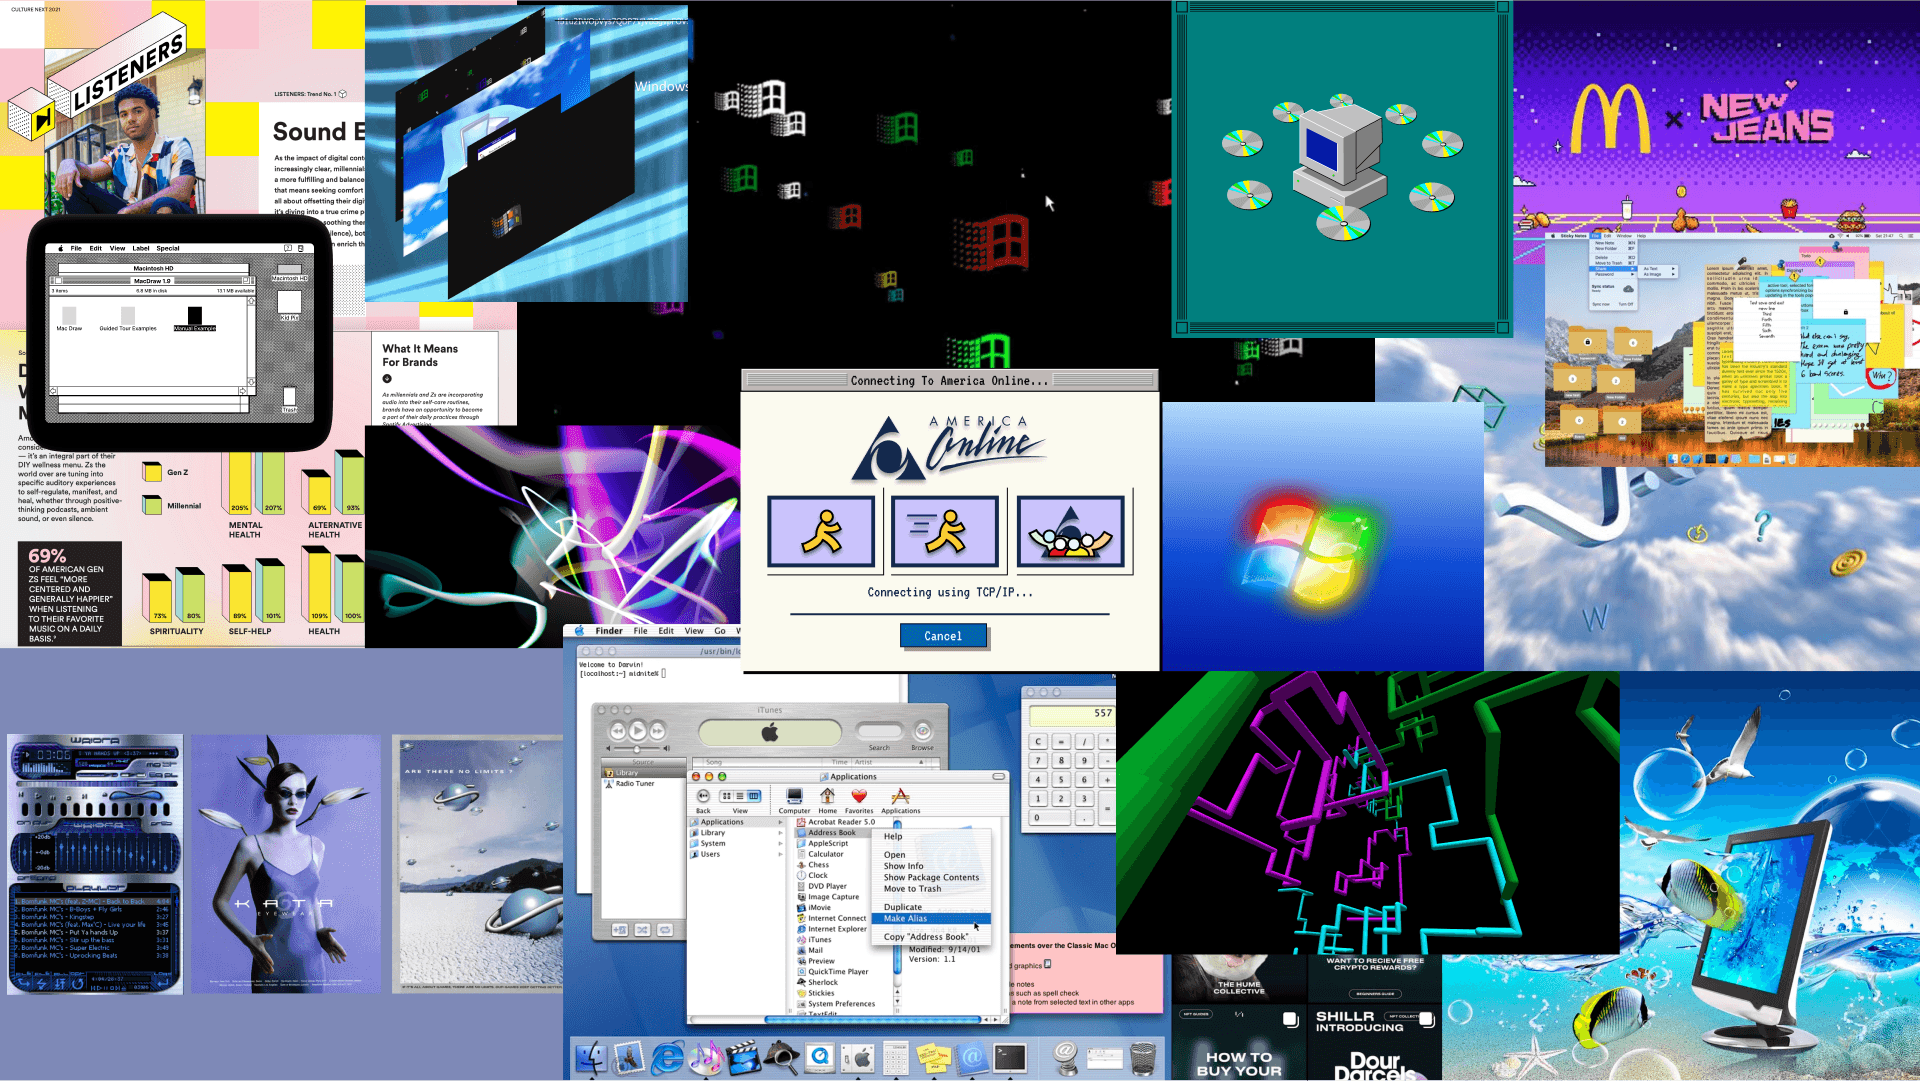The width and height of the screenshot is (1920, 1081).
Task: Click Finder window's horizontal blue scrollbar
Action: [873, 1020]
